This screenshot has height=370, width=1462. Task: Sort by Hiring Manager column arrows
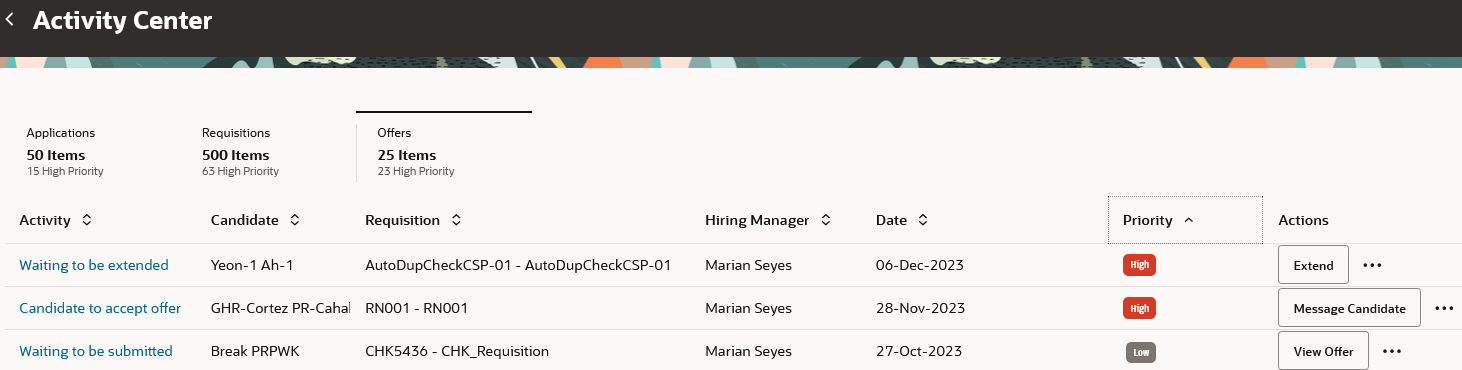point(826,220)
